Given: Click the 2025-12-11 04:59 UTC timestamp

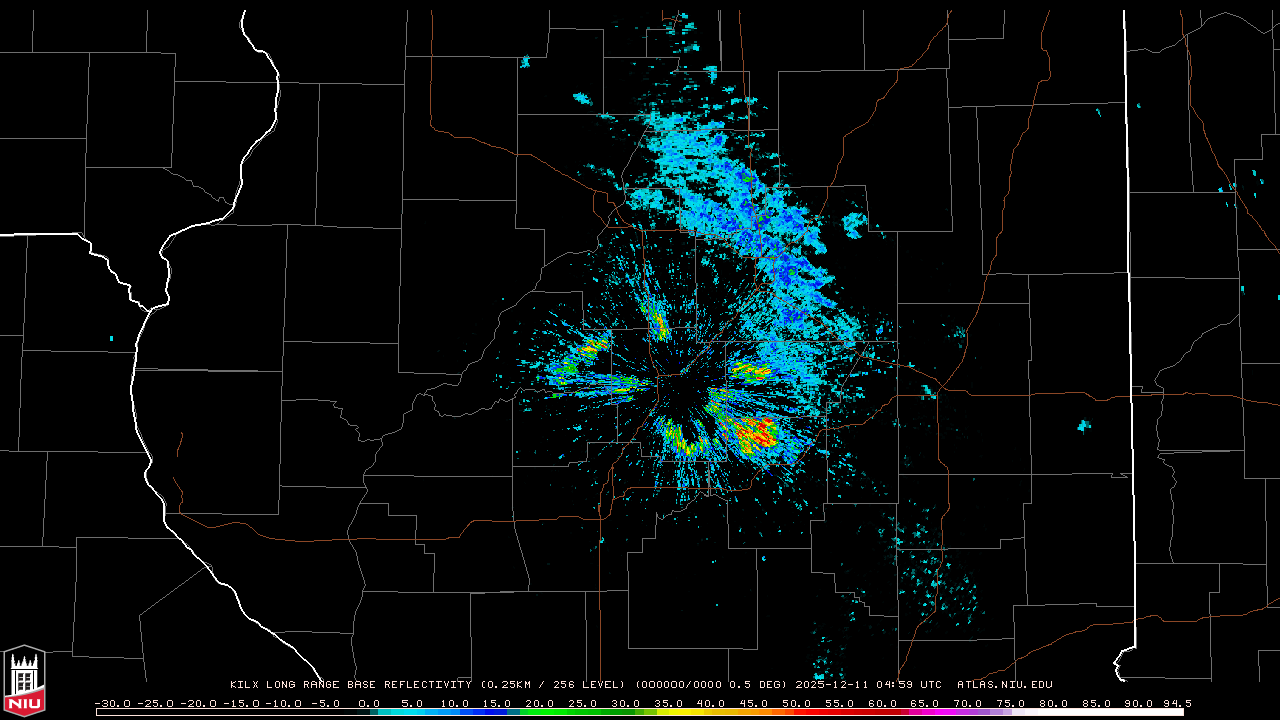Looking at the screenshot, I should pyautogui.click(x=868, y=685).
